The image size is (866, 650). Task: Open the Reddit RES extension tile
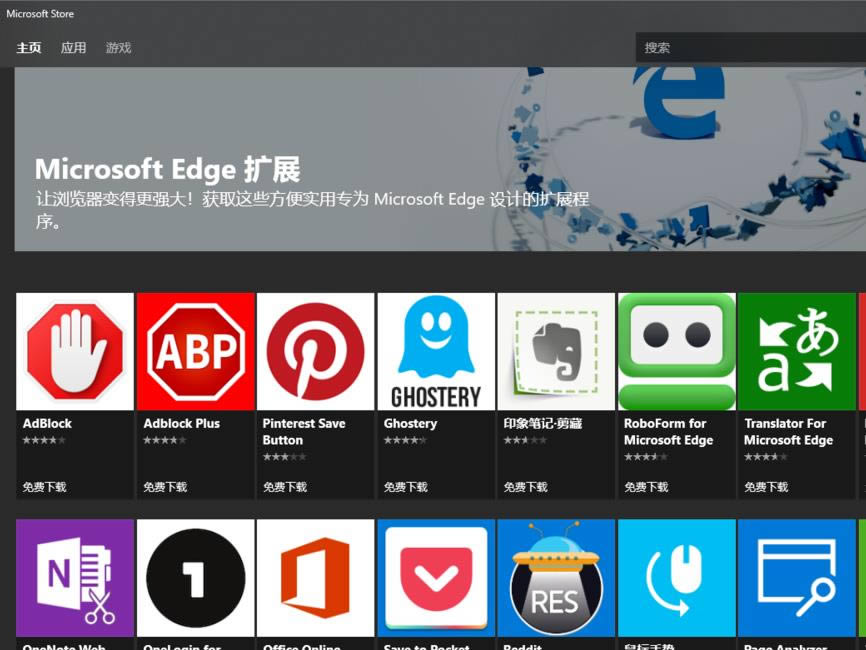tap(556, 577)
